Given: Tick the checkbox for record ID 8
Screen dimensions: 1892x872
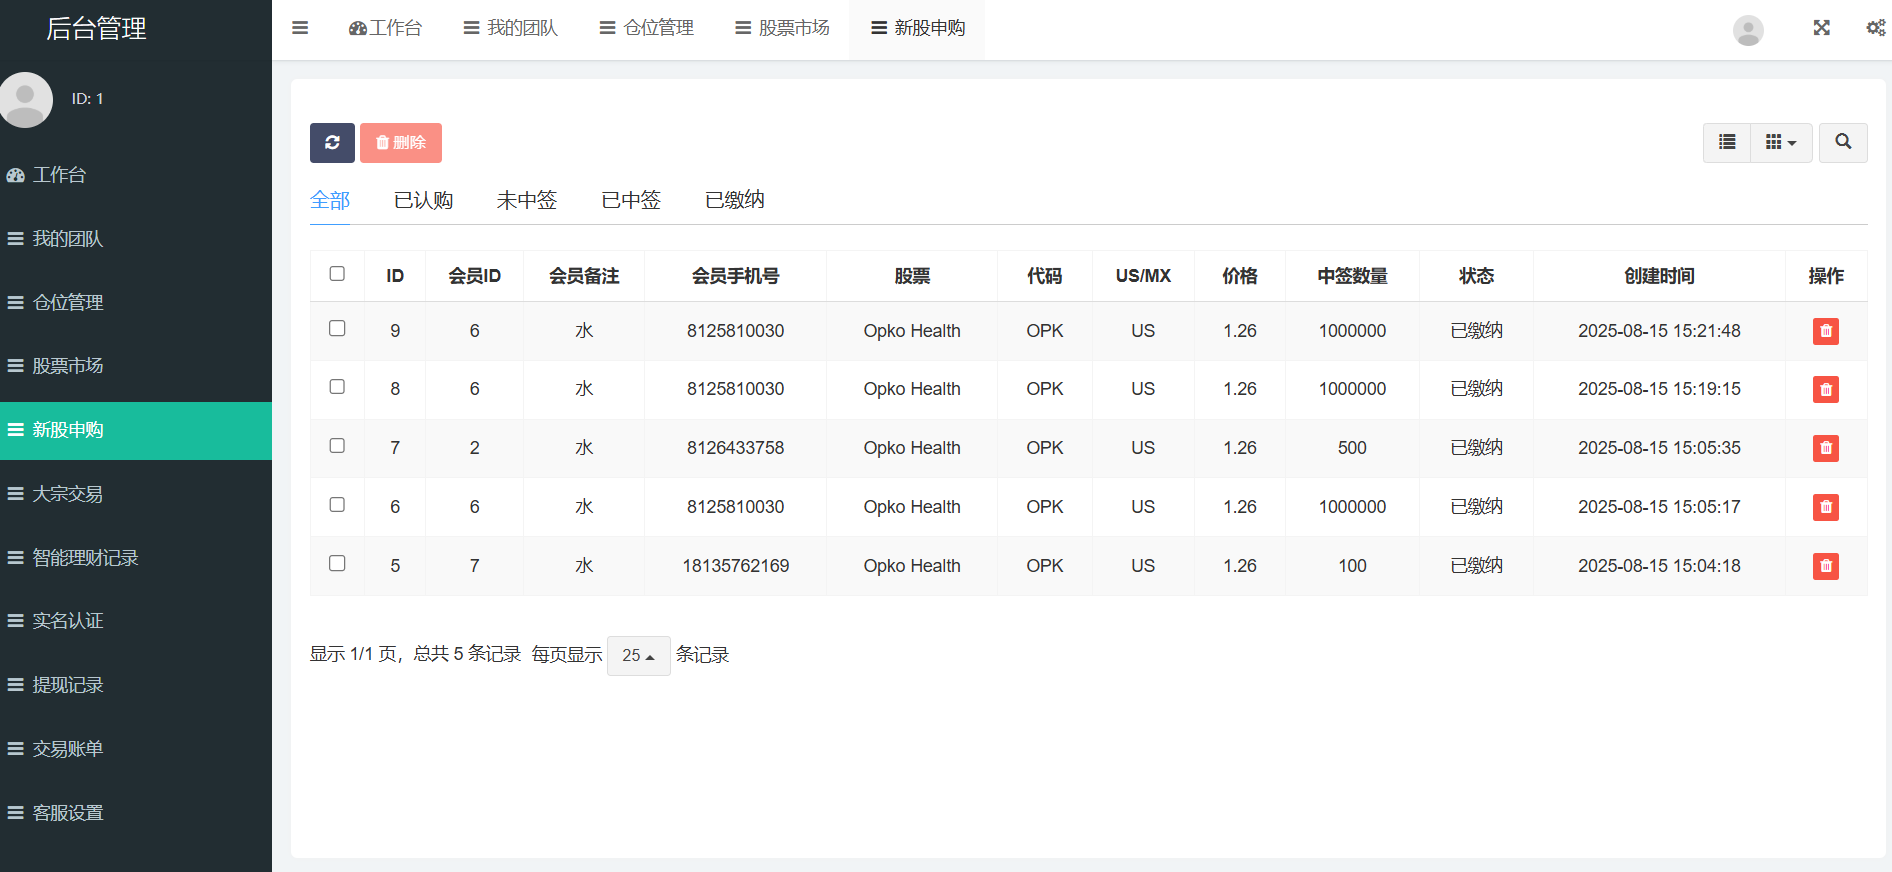Looking at the screenshot, I should coord(337,387).
